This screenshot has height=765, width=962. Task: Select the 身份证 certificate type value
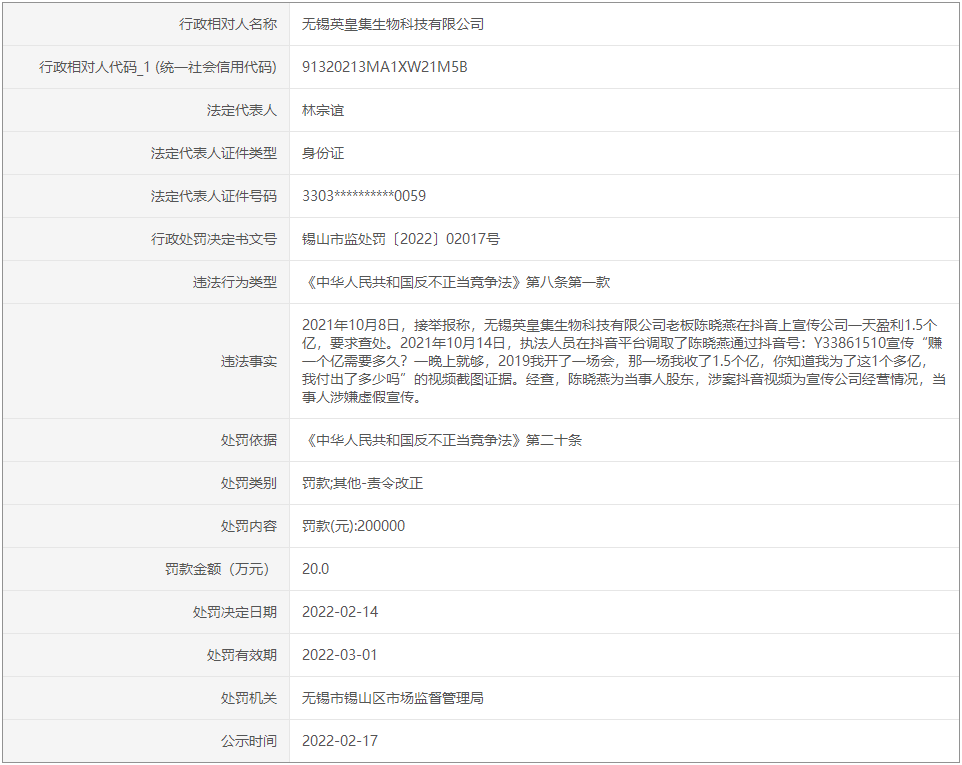(323, 153)
